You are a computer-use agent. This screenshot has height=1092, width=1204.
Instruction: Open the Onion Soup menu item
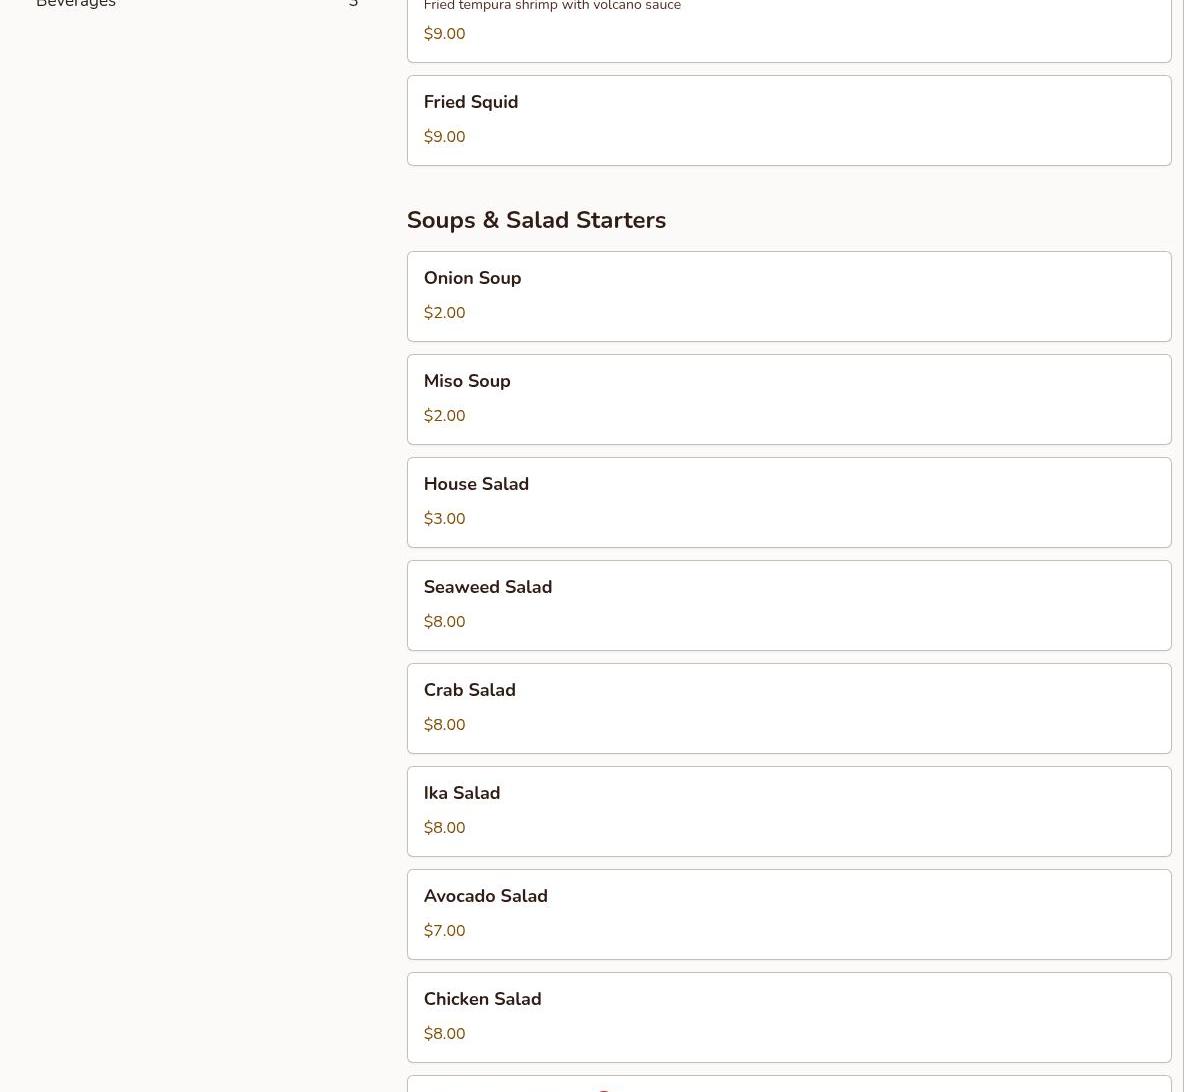[789, 296]
